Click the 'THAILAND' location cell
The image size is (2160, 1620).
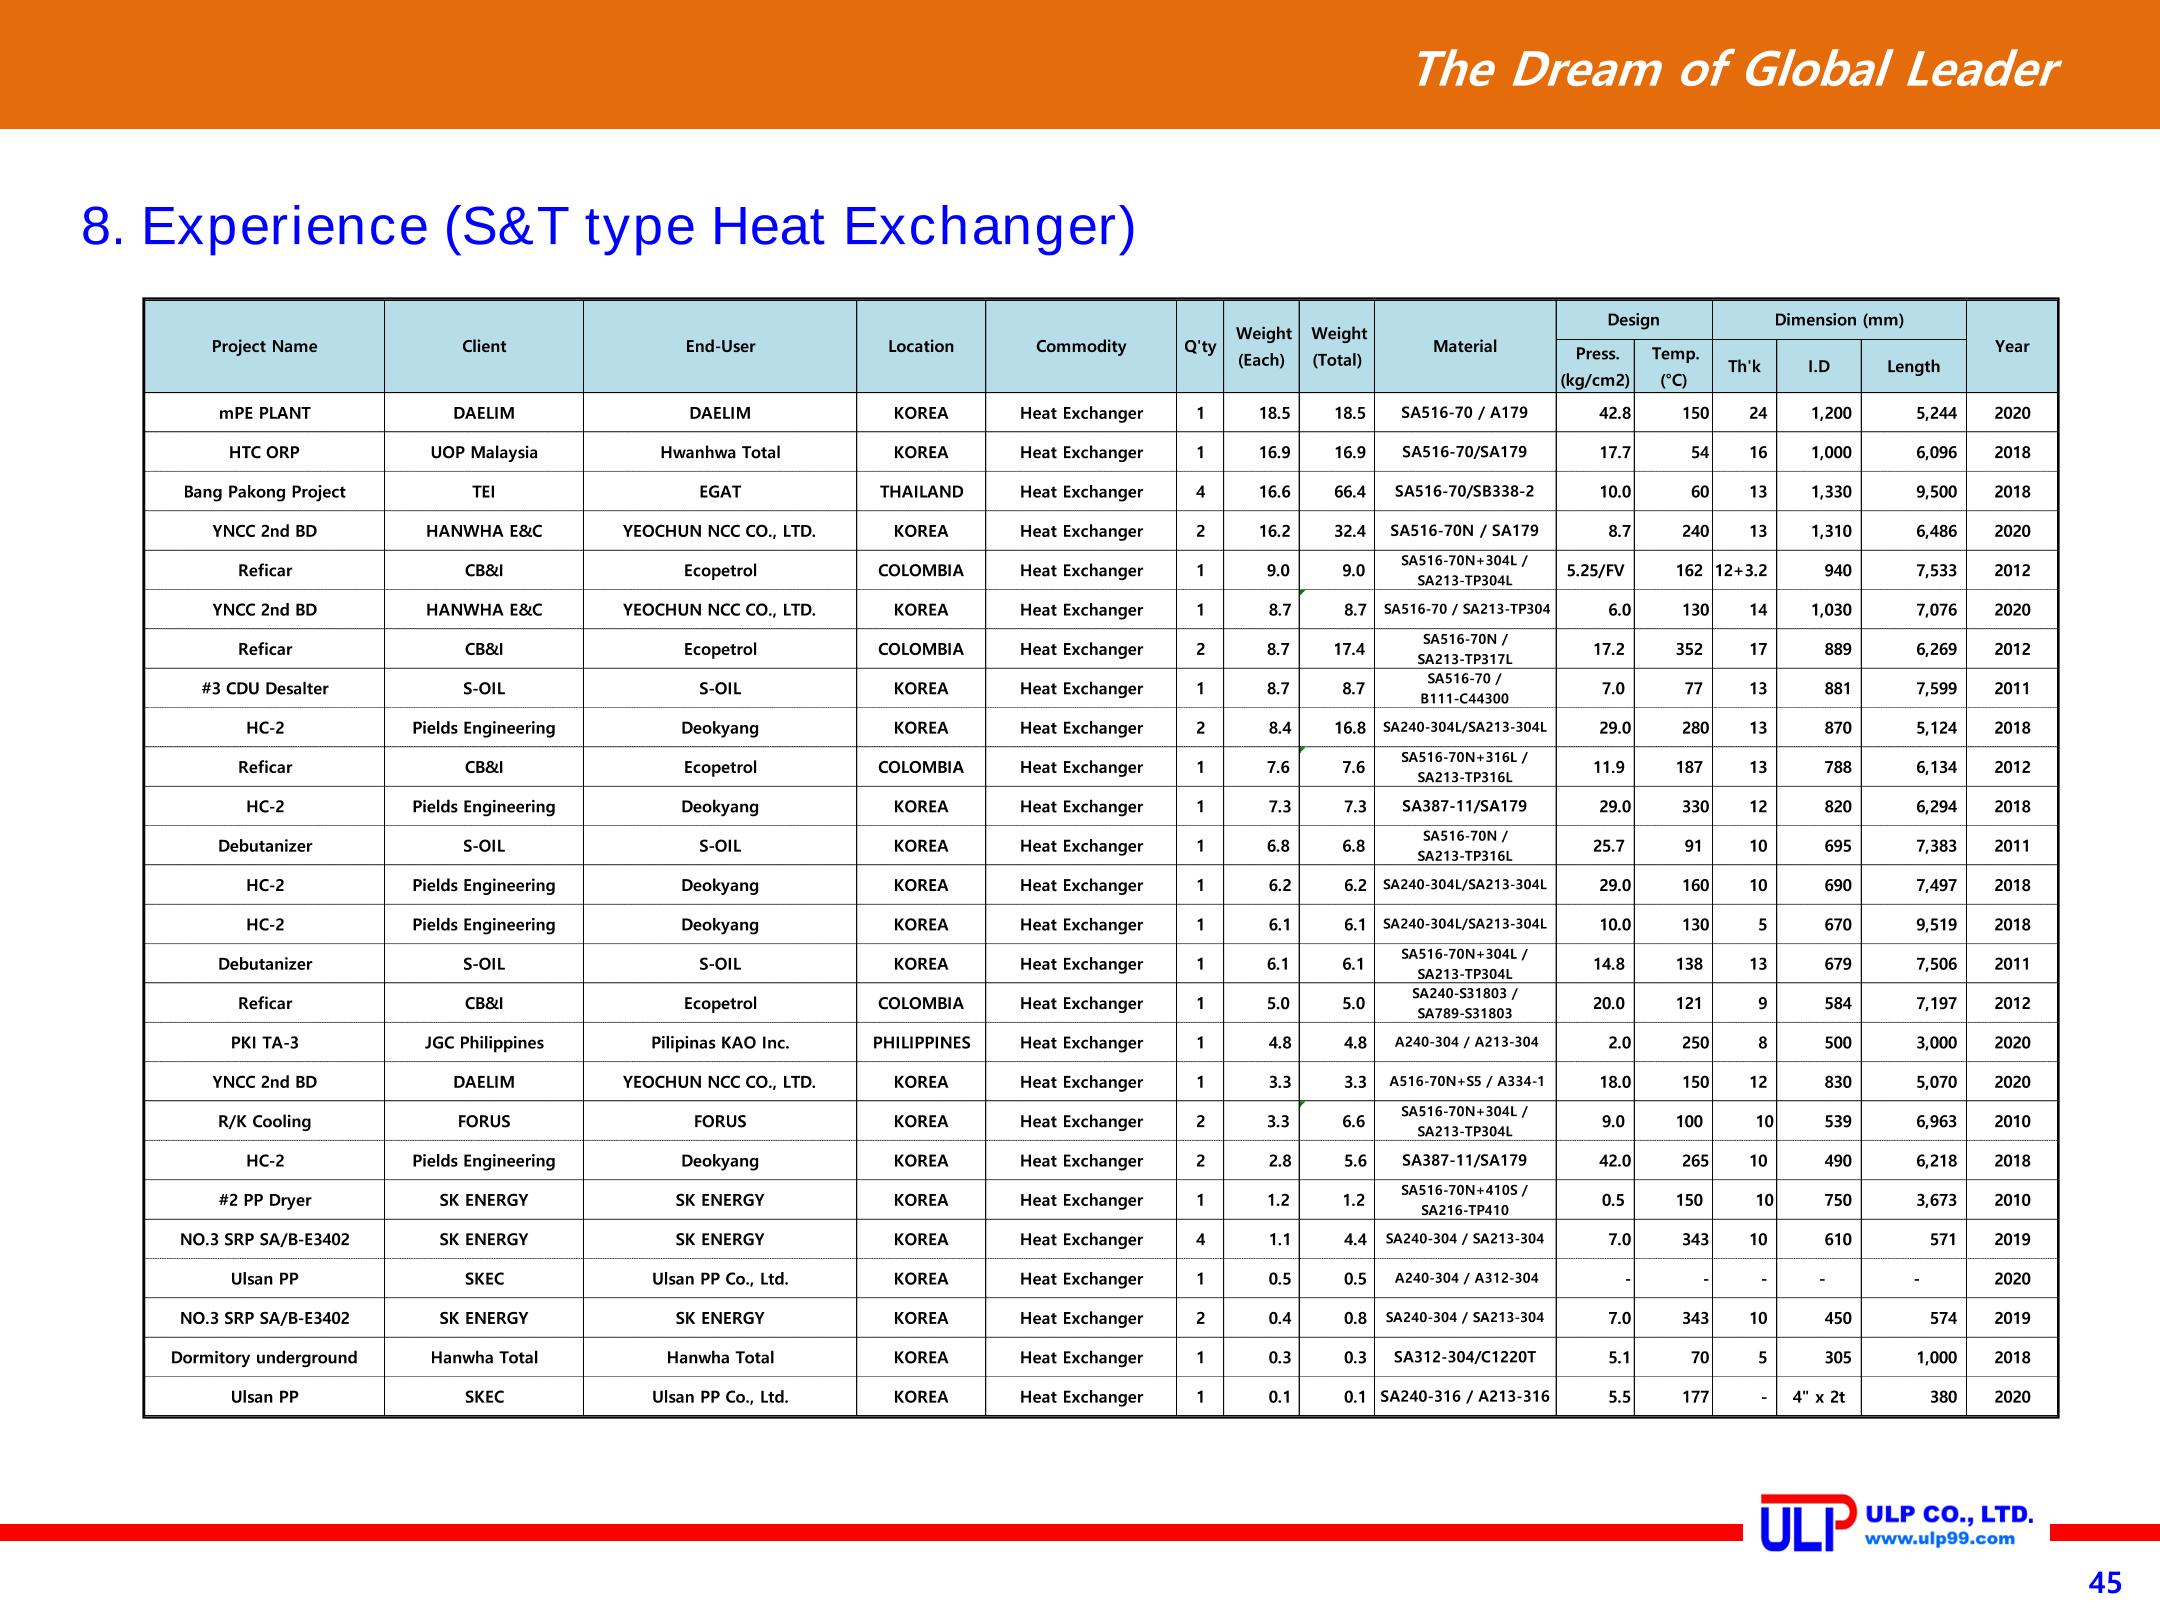tap(921, 492)
